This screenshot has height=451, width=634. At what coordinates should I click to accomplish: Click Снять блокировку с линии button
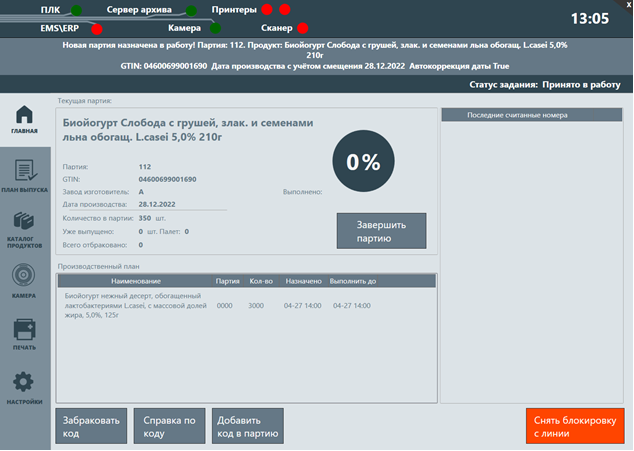point(575,426)
